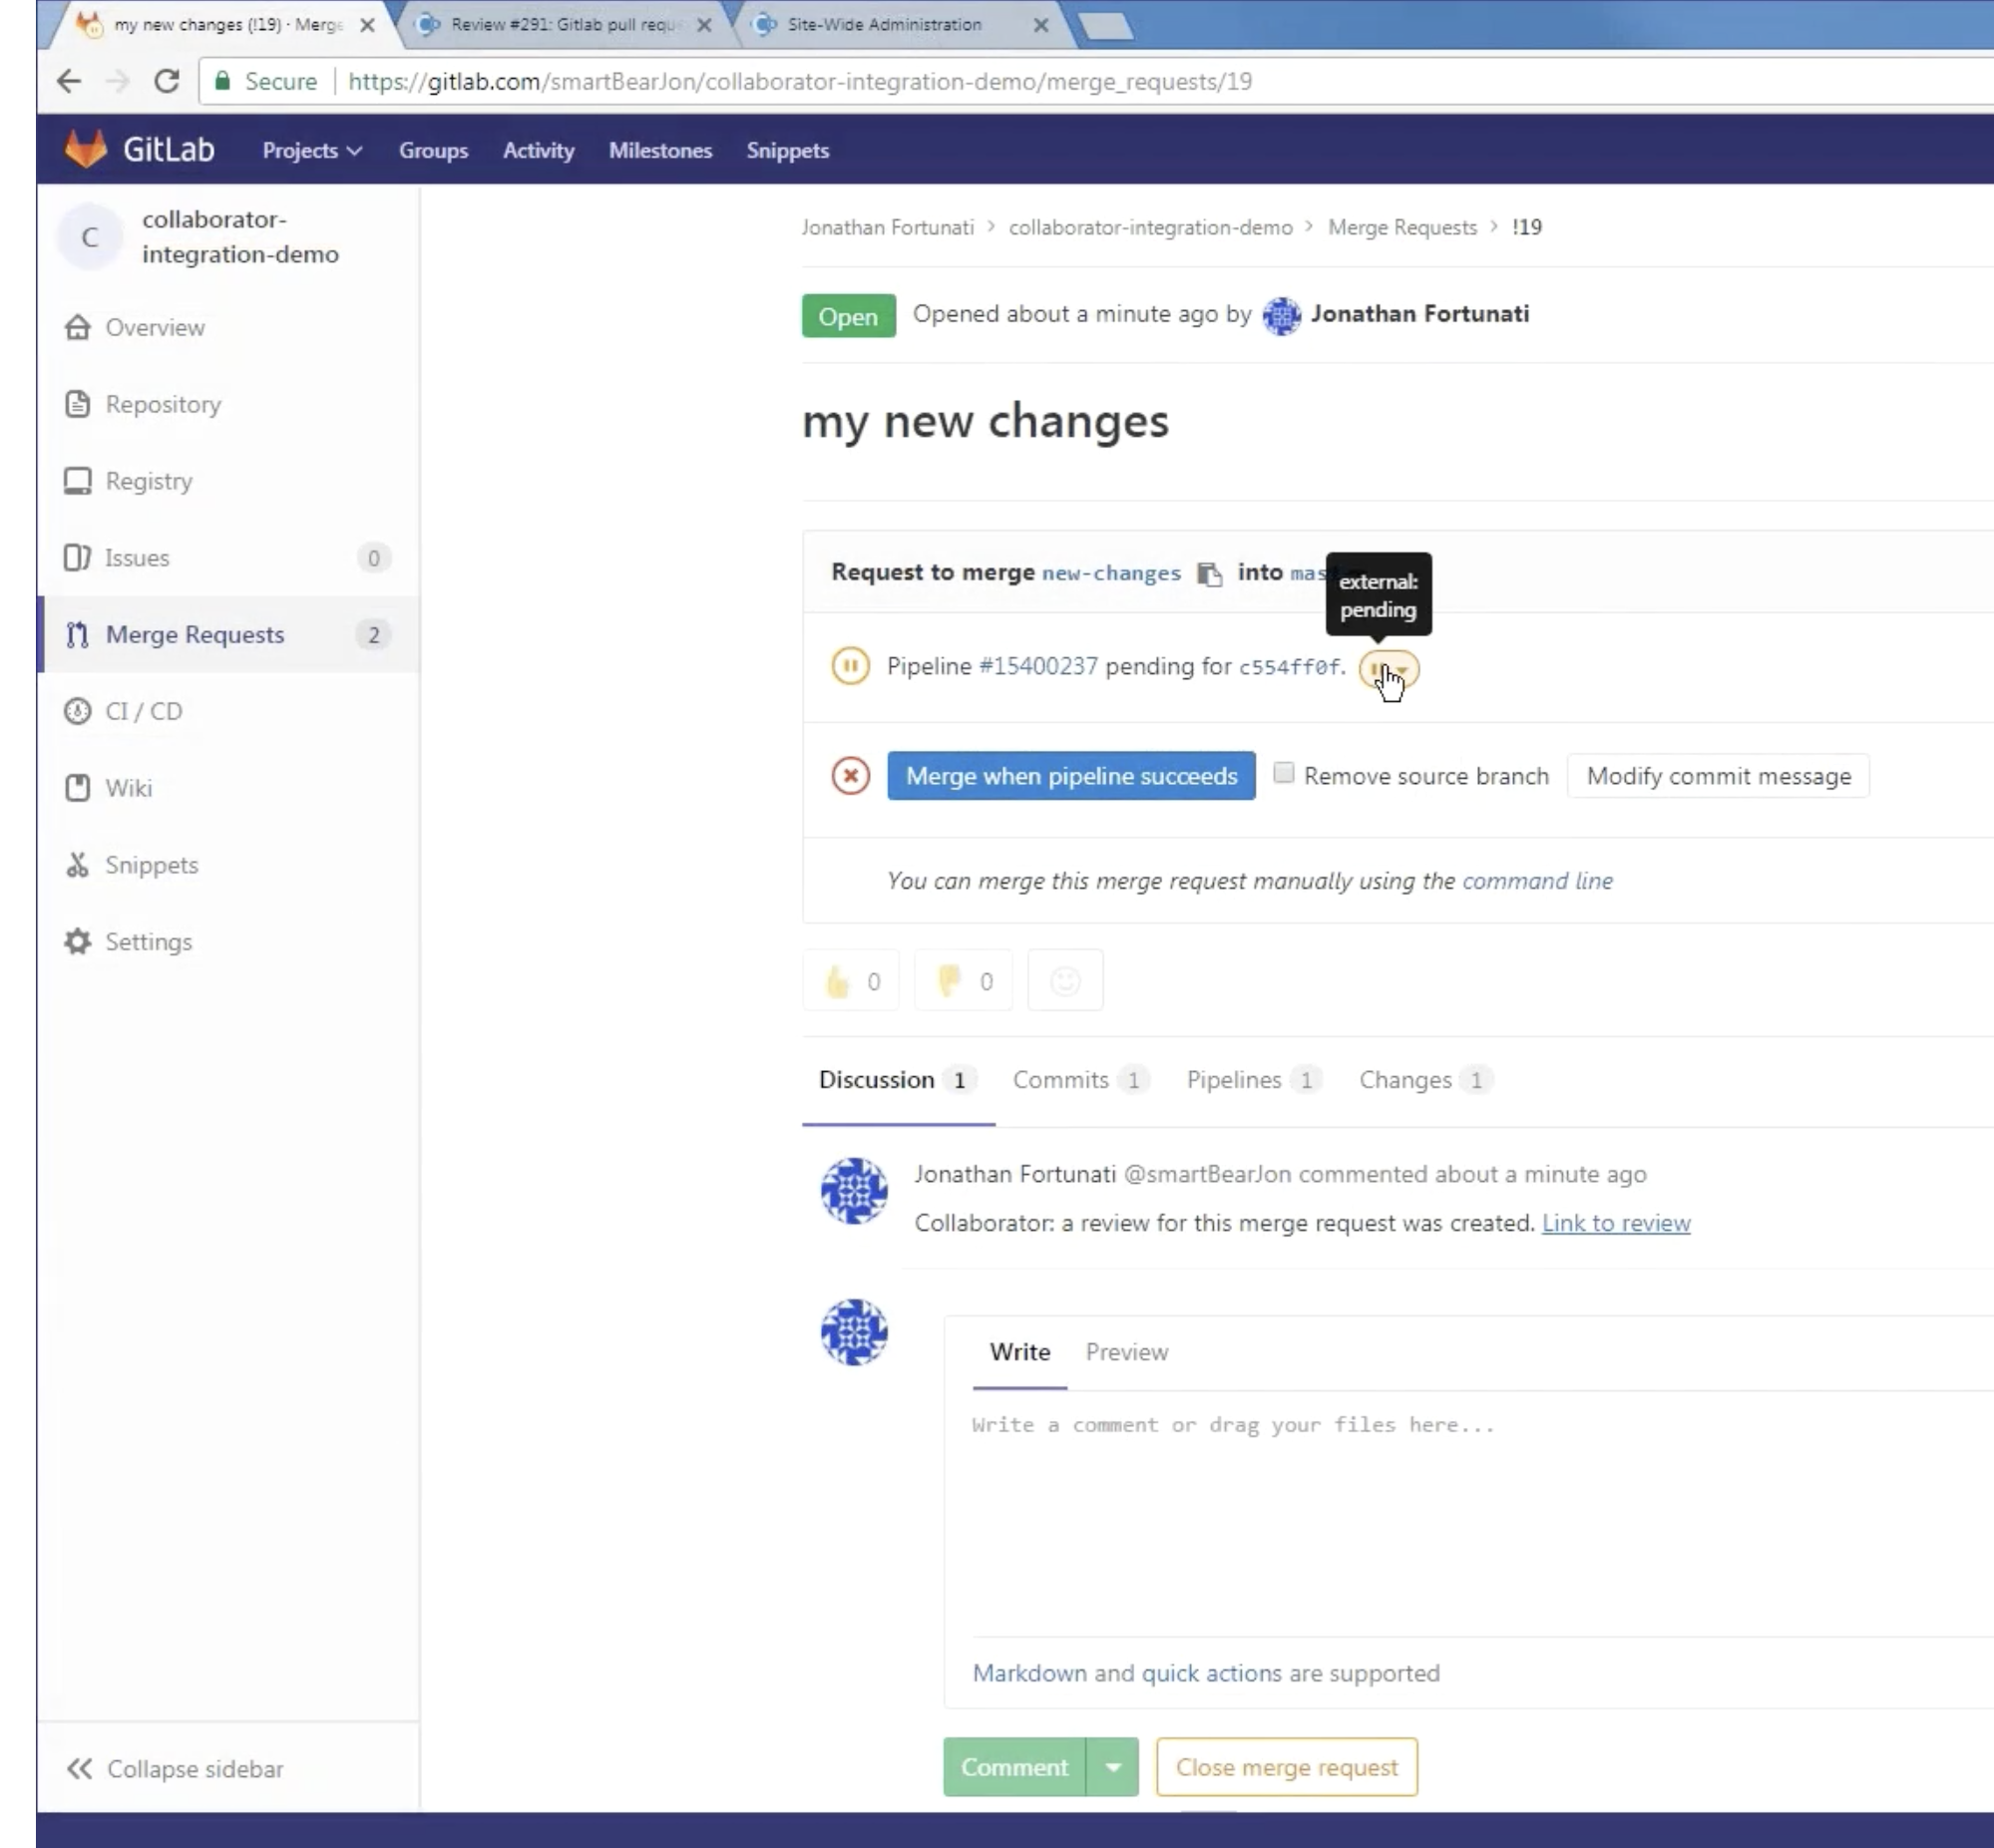Switch to the Changes tab

click(x=1425, y=1080)
